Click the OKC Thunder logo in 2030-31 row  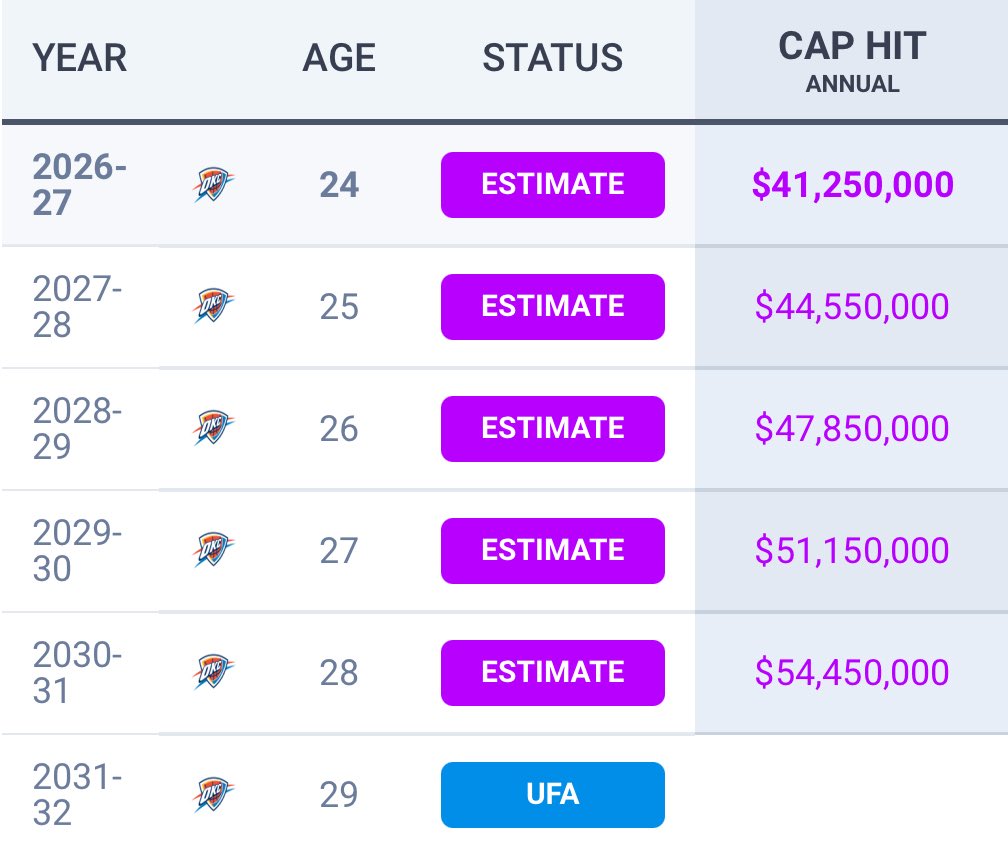pos(213,673)
